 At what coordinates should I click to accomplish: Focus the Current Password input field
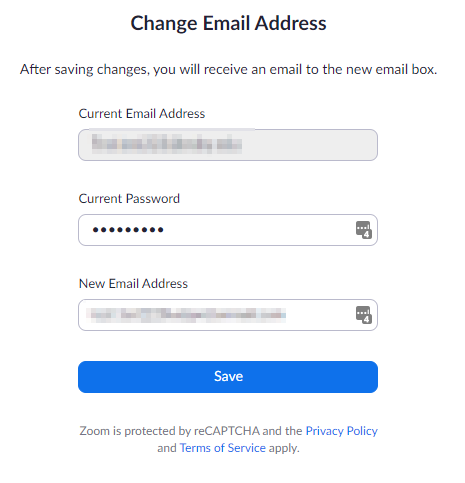(228, 230)
